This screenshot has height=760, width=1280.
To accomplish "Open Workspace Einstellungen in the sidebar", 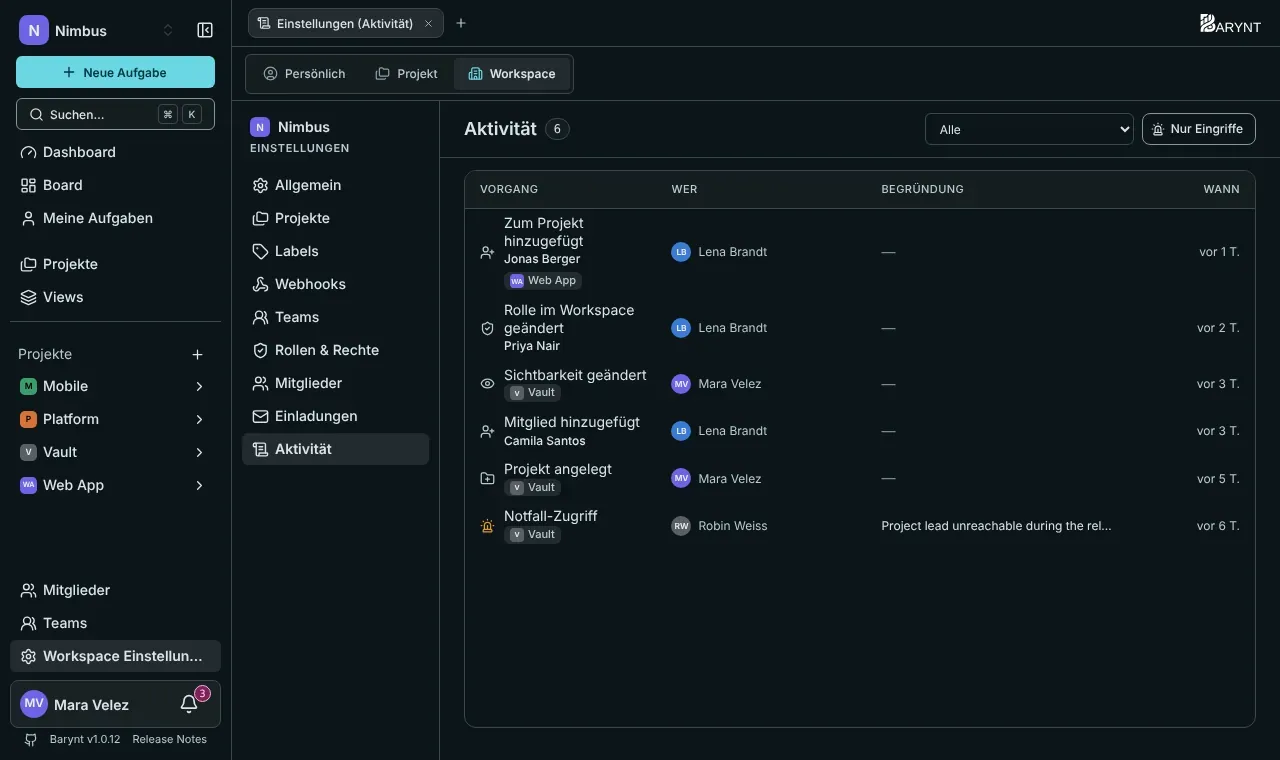I will tap(115, 656).
